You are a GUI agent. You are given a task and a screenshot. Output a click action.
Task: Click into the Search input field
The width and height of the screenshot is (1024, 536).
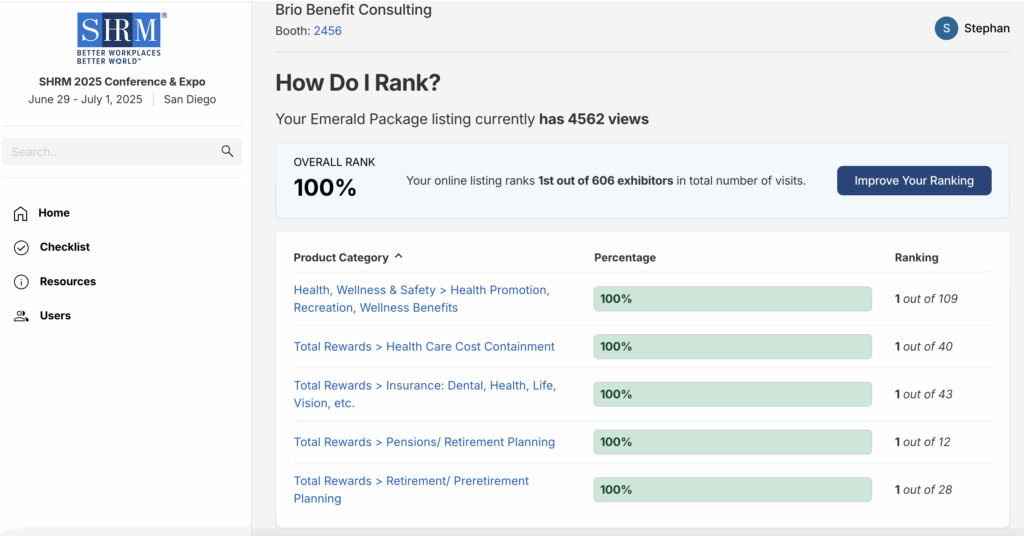click(x=110, y=152)
